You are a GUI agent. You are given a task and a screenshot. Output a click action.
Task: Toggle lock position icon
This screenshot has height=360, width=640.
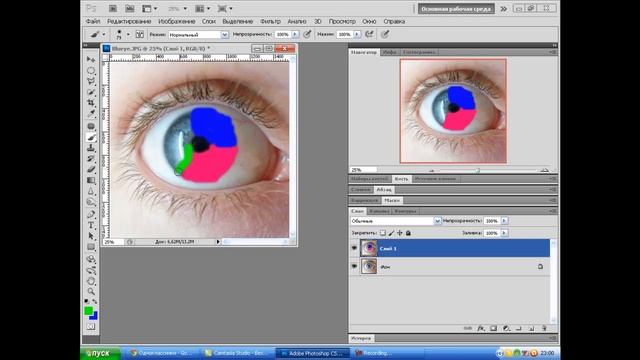coord(400,233)
